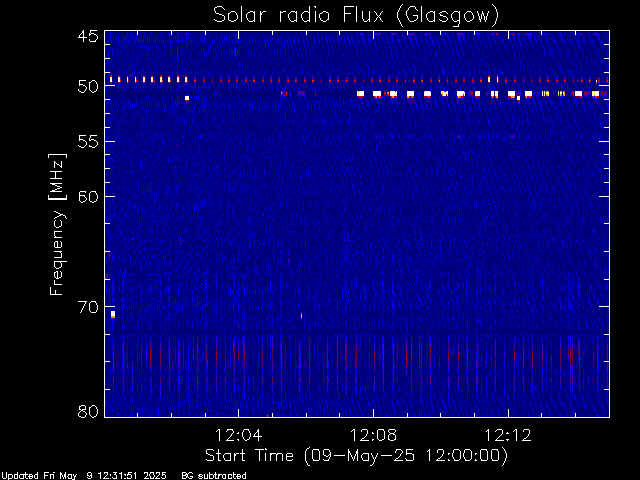The width and height of the screenshot is (640, 480).
Task: Click the 80 frequency tick label
Action: tap(88, 411)
